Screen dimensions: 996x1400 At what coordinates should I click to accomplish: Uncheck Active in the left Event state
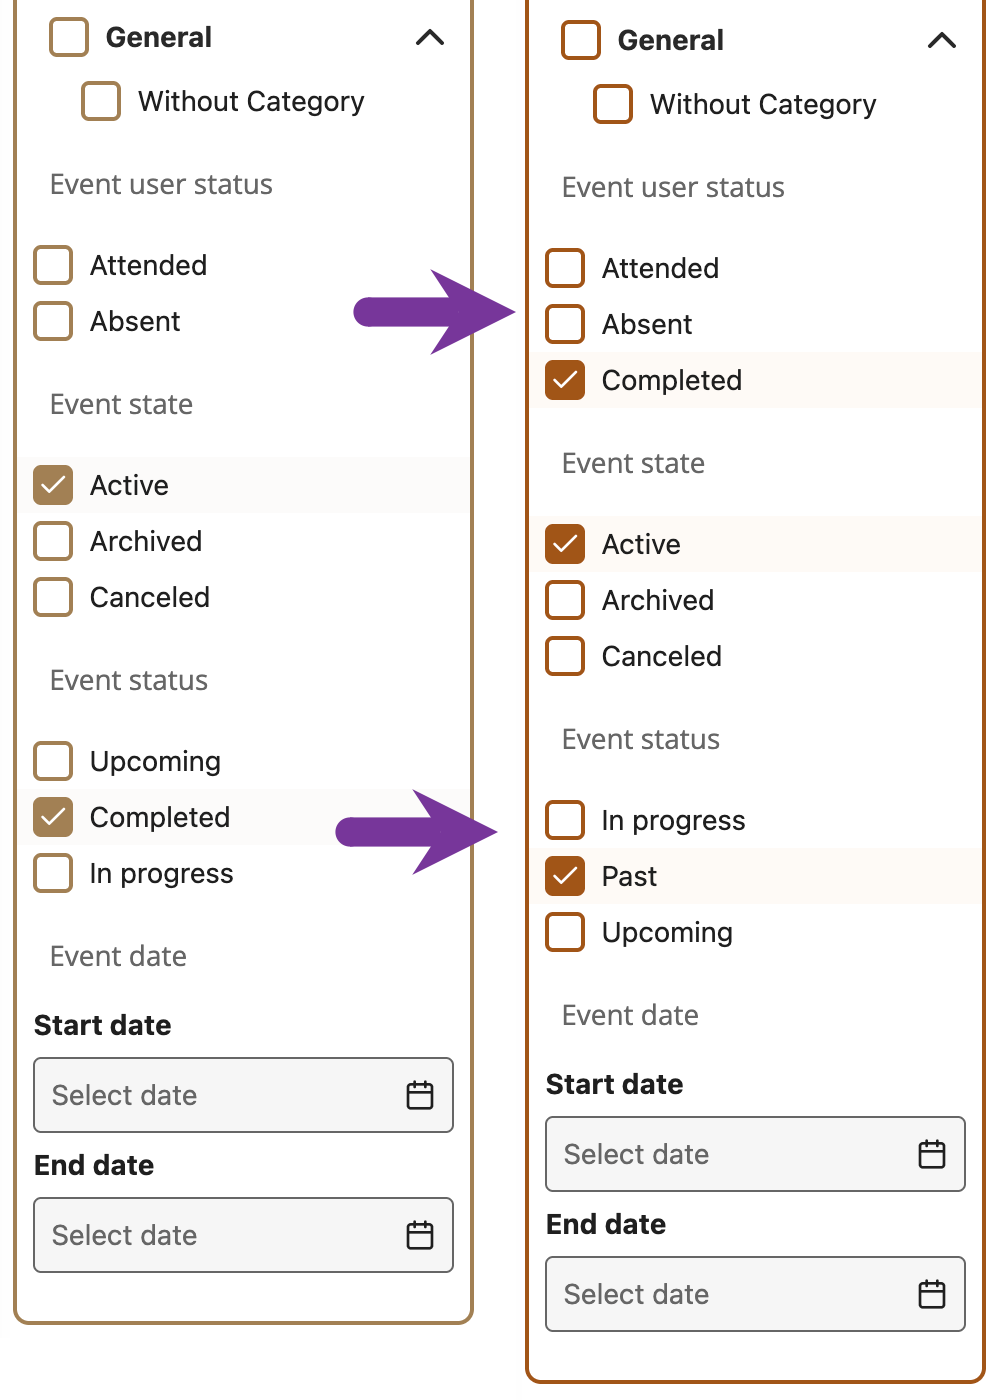pos(53,485)
